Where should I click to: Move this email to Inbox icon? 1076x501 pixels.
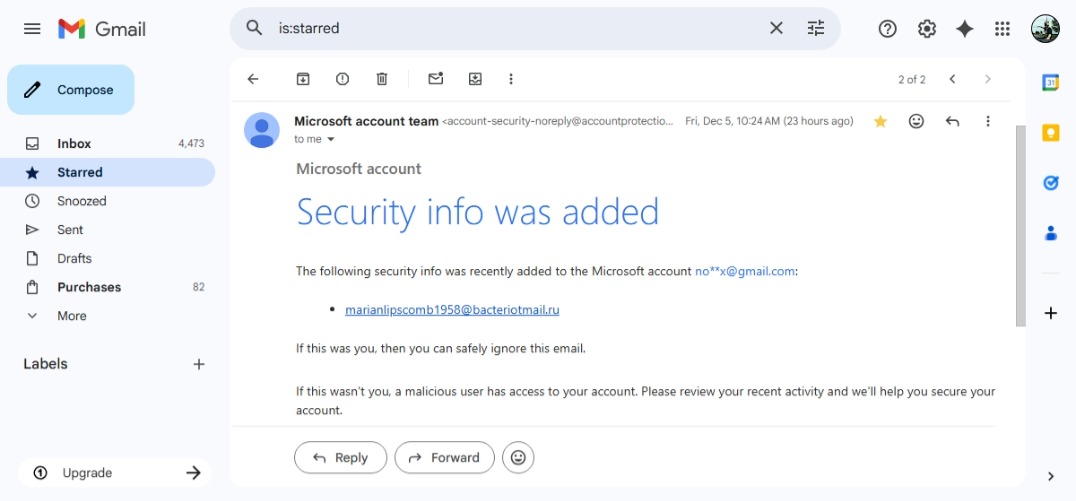pos(475,79)
